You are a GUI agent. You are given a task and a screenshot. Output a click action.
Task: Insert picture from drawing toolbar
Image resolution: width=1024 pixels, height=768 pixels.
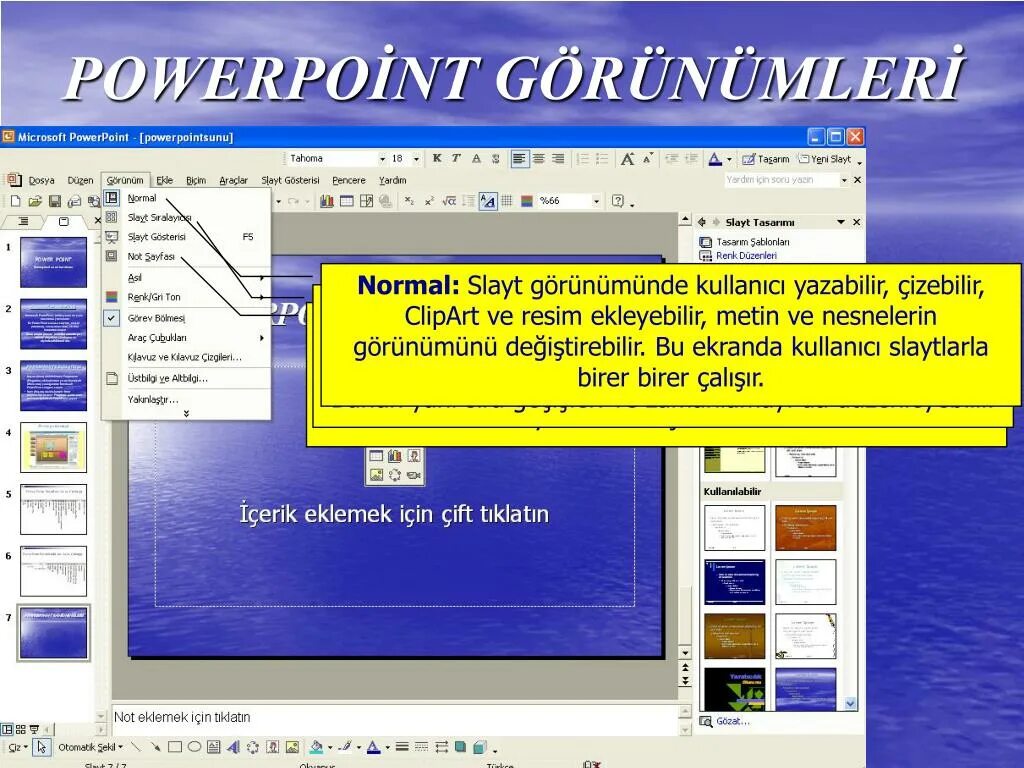pos(292,746)
